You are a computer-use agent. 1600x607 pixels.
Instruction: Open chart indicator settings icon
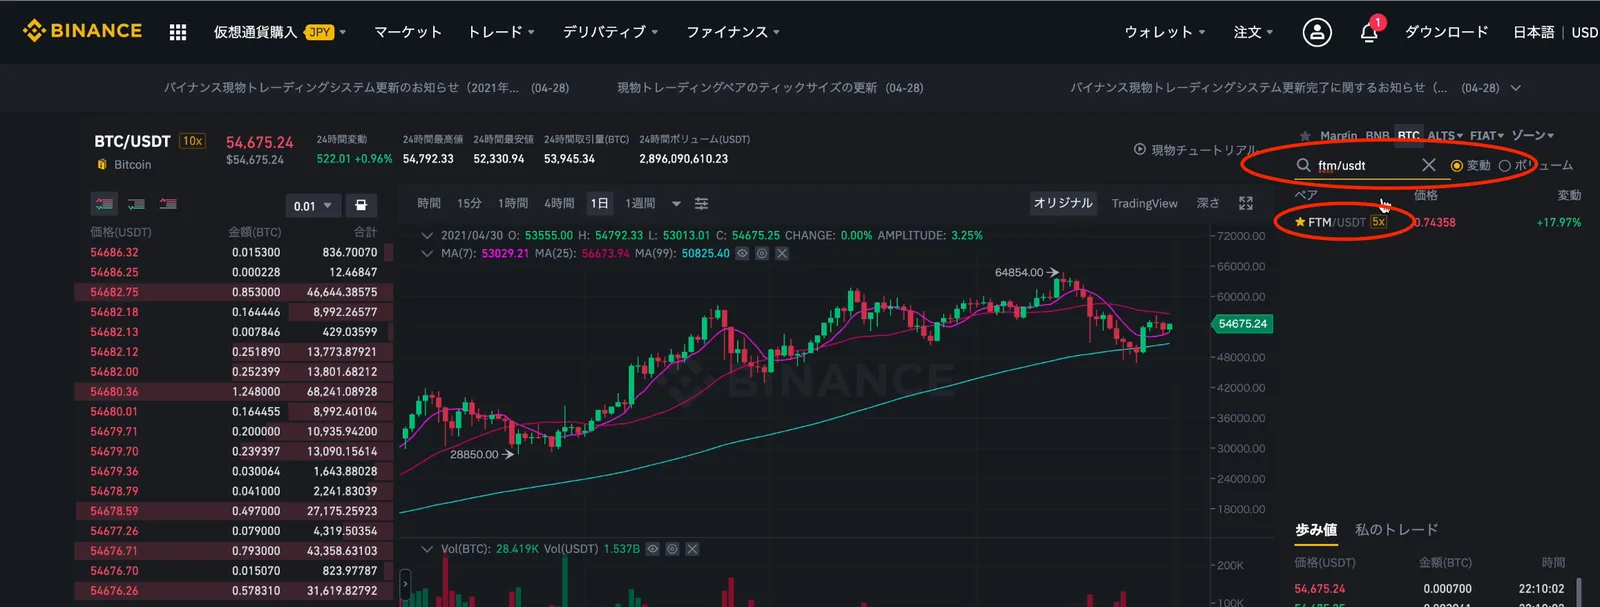tap(702, 203)
